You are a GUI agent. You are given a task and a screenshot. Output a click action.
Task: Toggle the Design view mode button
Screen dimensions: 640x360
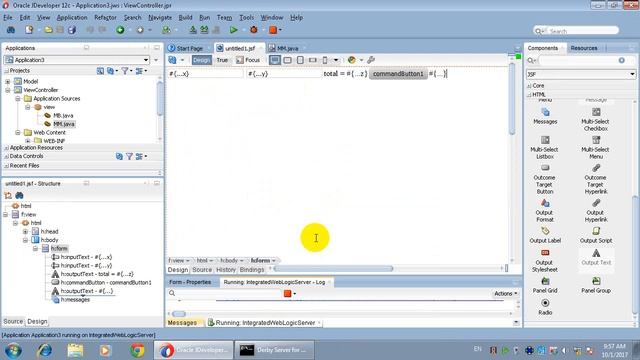pos(202,60)
